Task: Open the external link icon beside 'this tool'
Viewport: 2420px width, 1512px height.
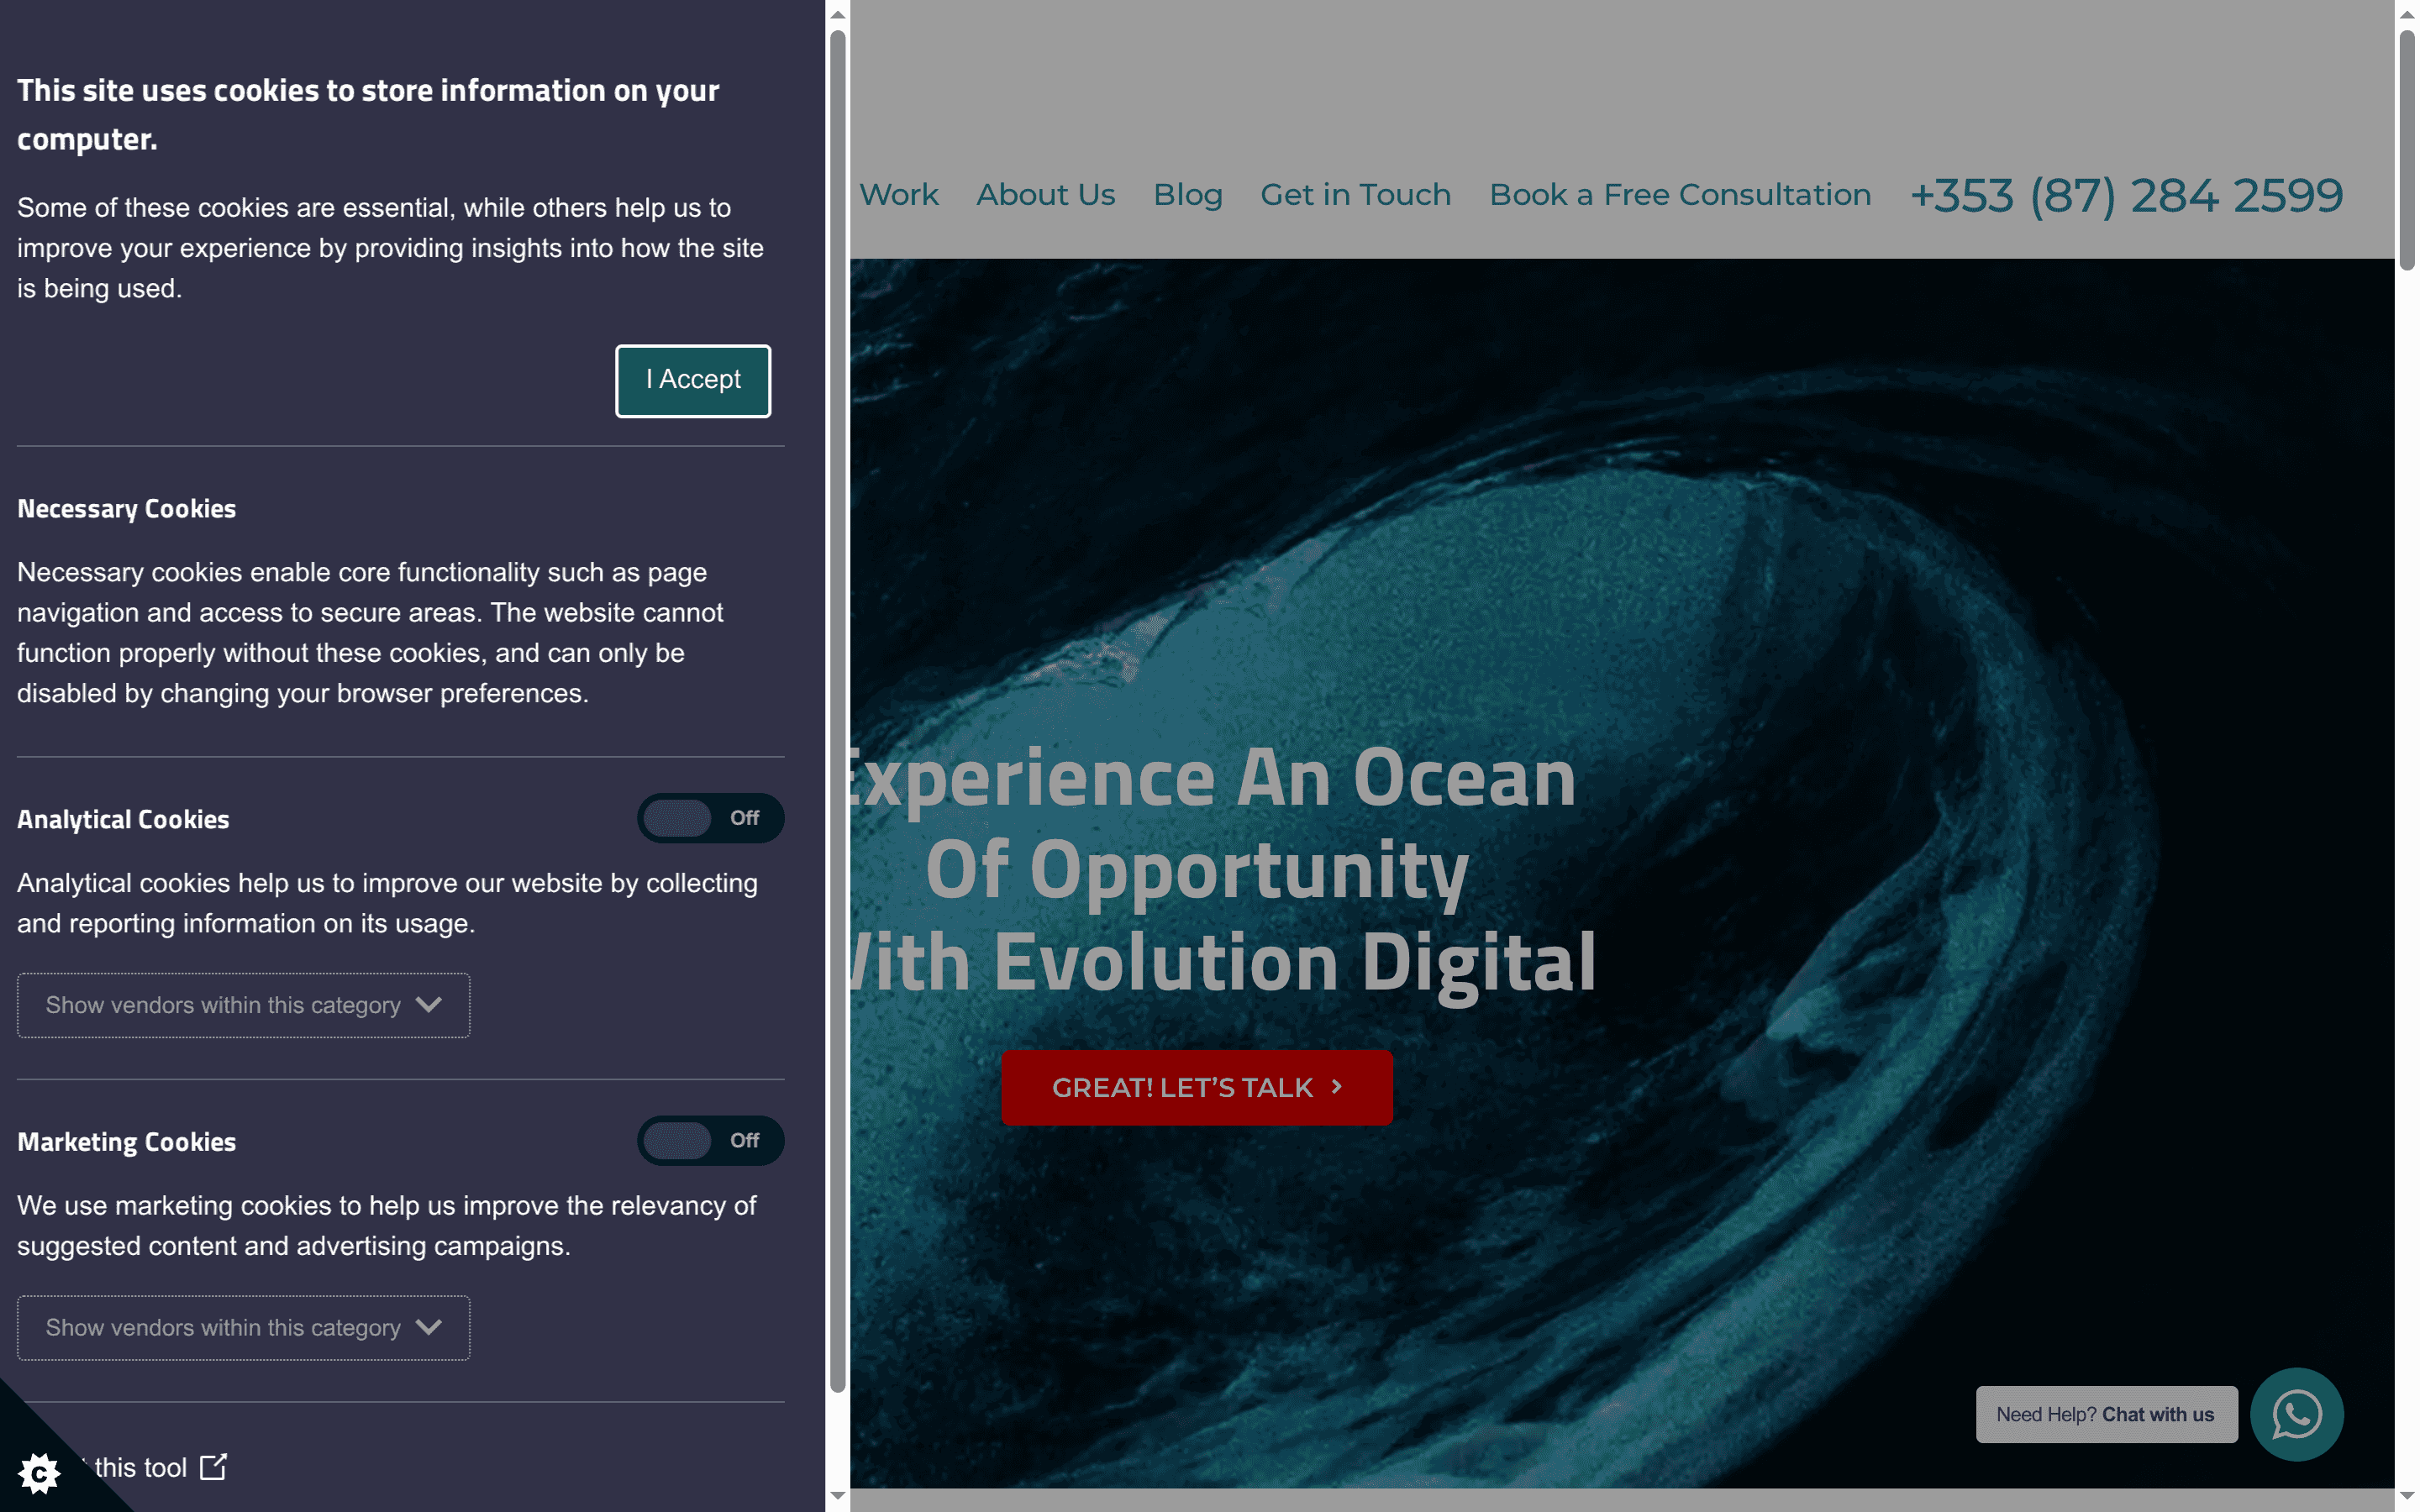Action: click(213, 1467)
